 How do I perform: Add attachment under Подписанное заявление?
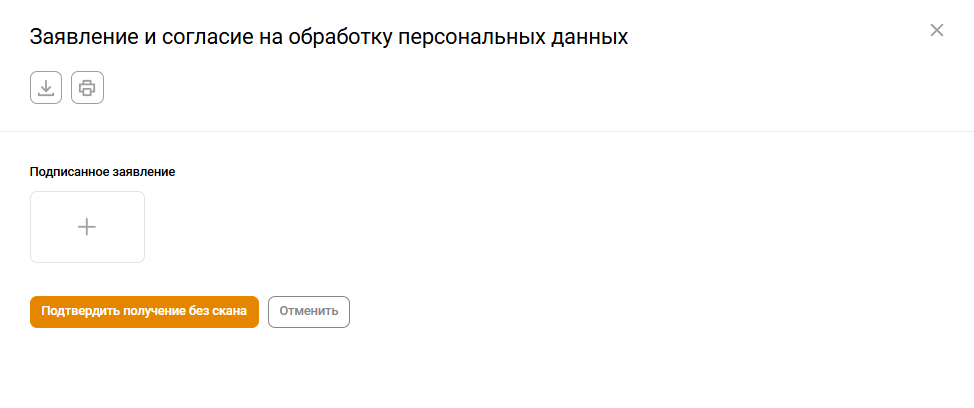pyautogui.click(x=87, y=227)
